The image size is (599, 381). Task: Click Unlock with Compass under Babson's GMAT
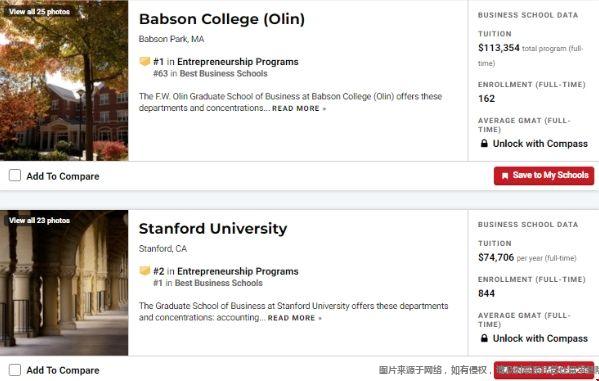tap(540, 144)
